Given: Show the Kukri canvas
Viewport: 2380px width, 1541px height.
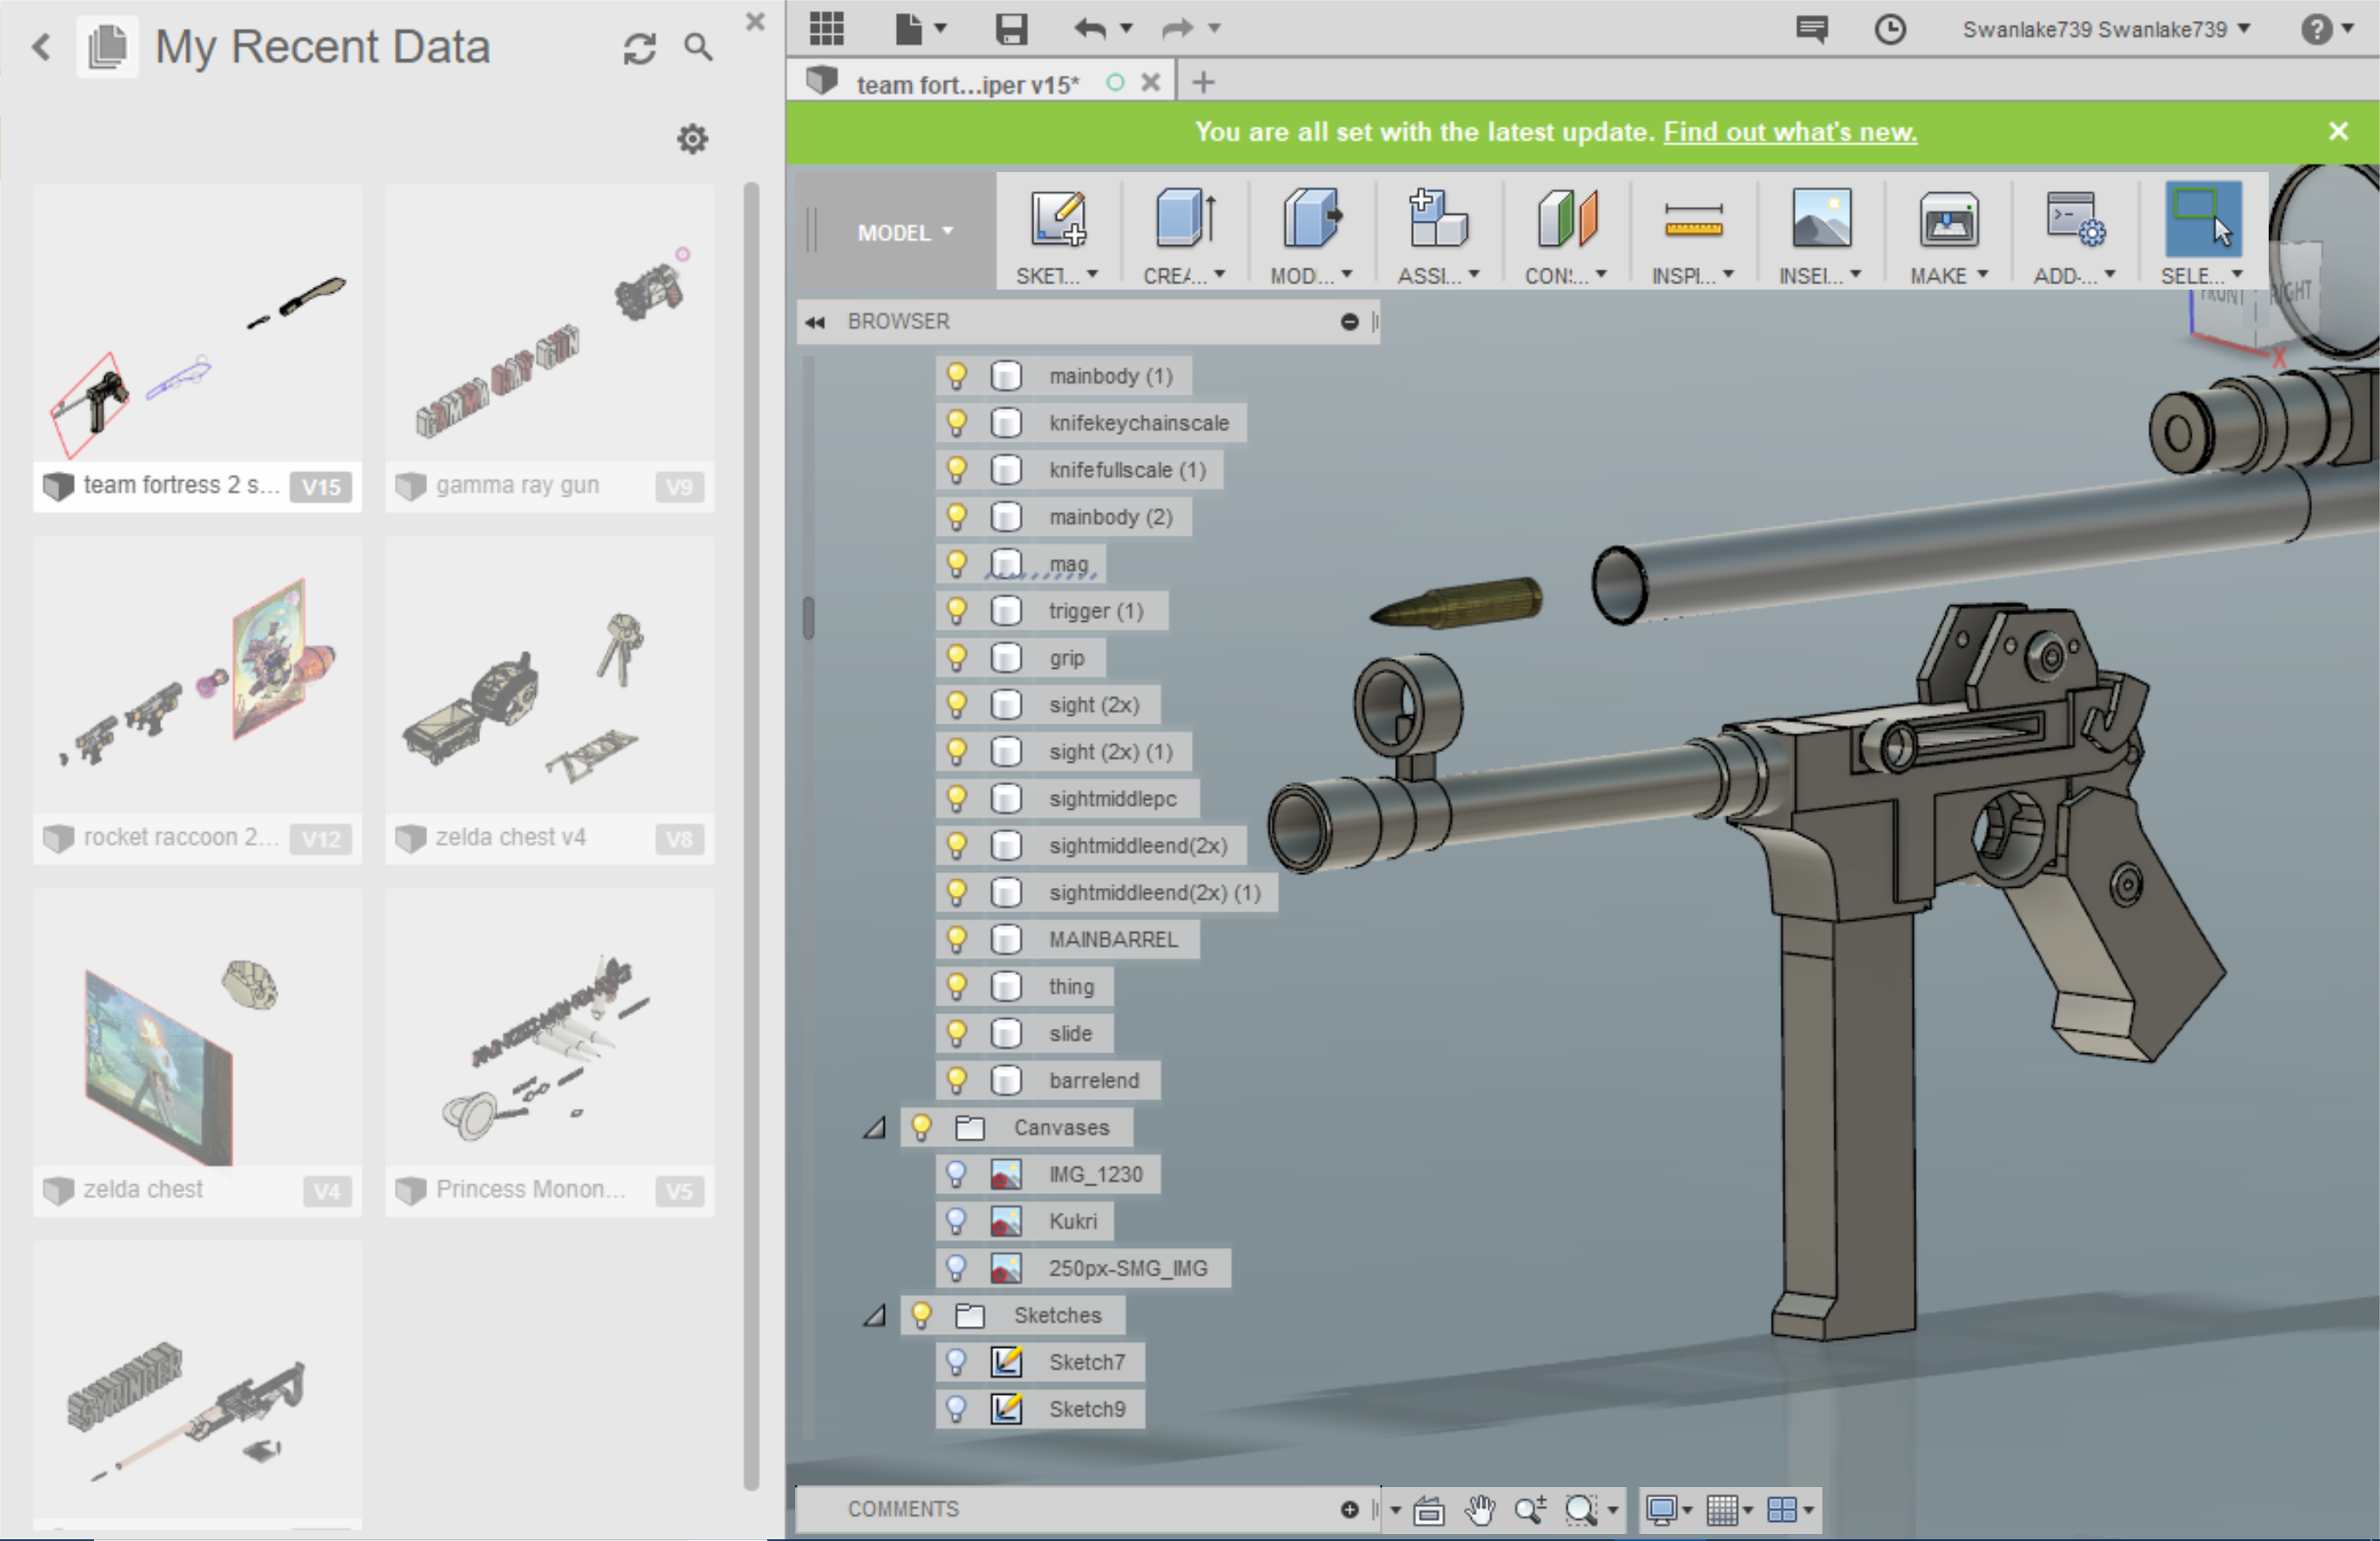Looking at the screenshot, I should 956,1221.
